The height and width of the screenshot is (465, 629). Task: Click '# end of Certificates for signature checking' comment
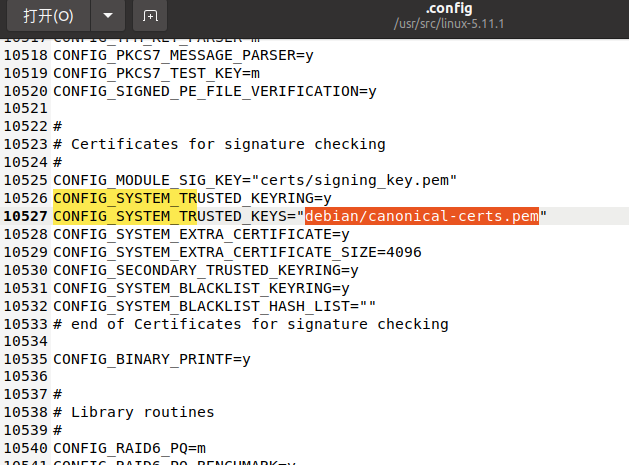tap(251, 324)
